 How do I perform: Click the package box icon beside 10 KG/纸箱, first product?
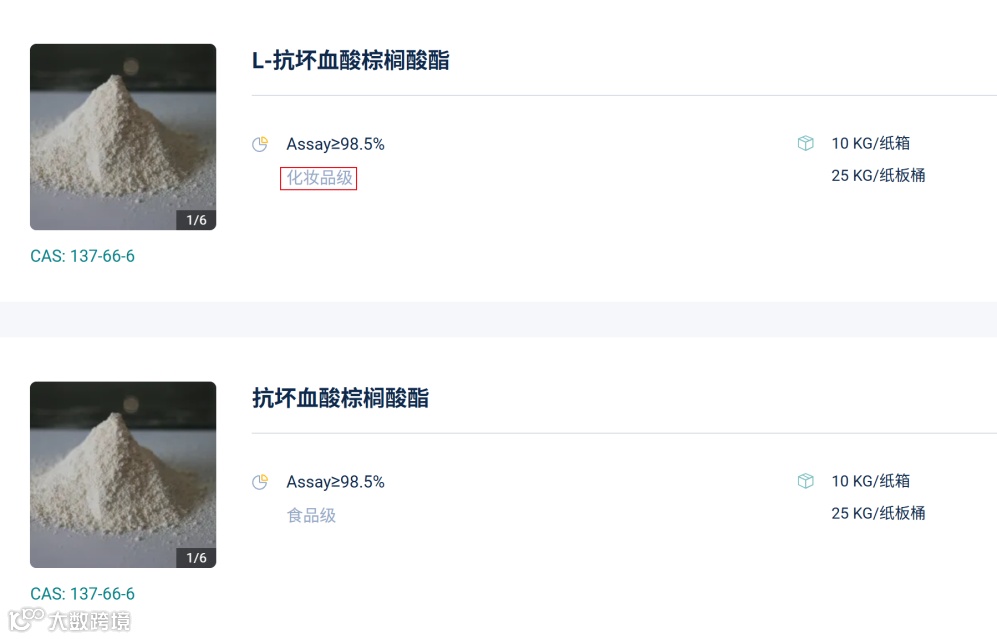806,143
